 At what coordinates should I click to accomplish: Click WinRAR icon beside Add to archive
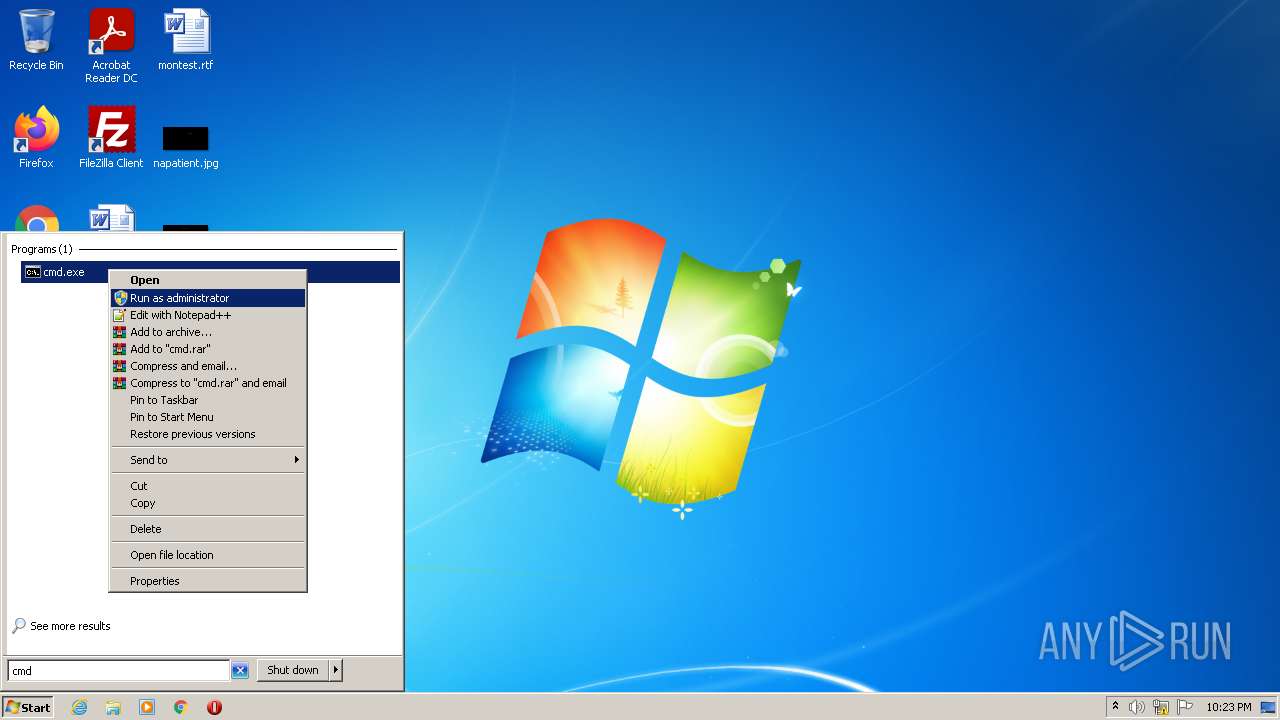[120, 332]
